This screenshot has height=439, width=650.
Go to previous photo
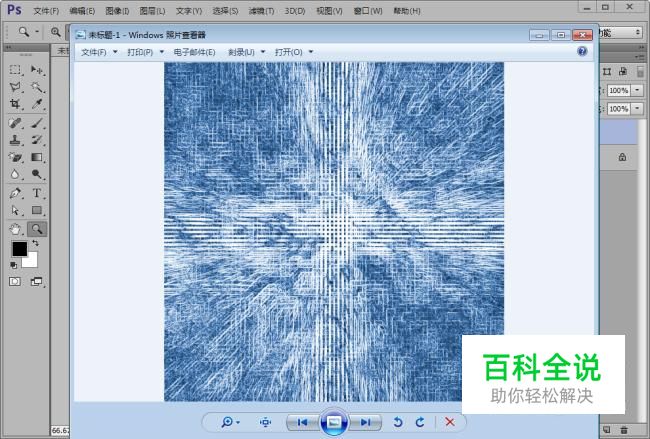pos(302,422)
